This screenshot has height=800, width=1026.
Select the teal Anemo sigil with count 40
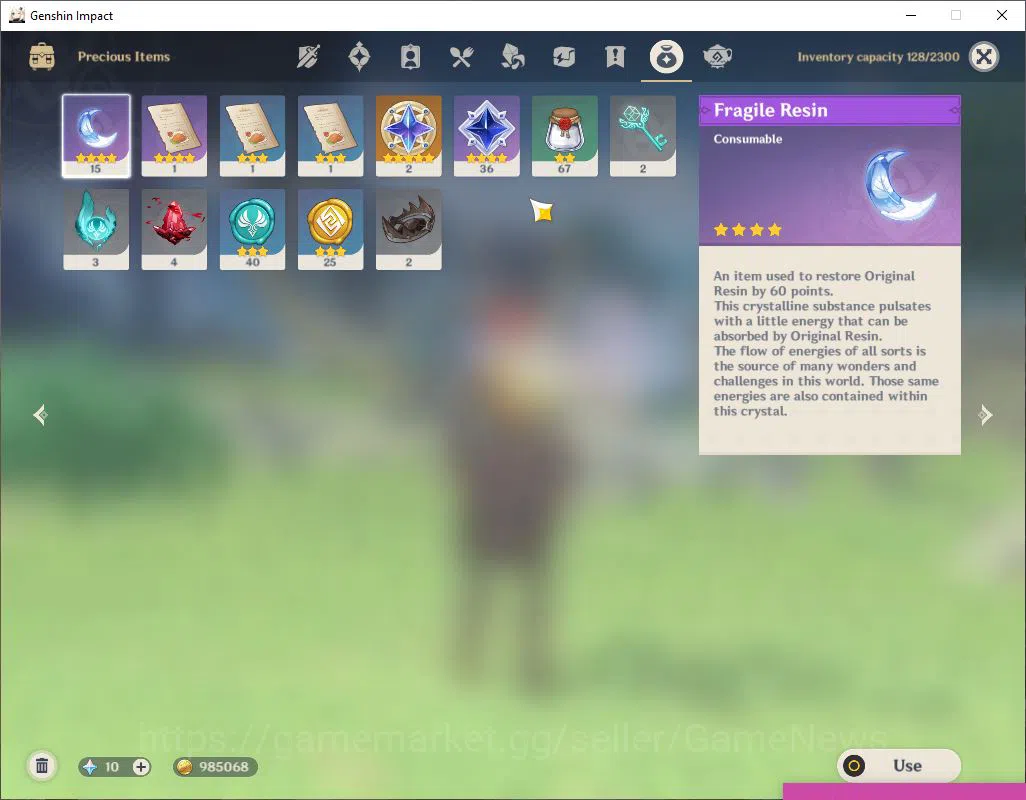252,230
